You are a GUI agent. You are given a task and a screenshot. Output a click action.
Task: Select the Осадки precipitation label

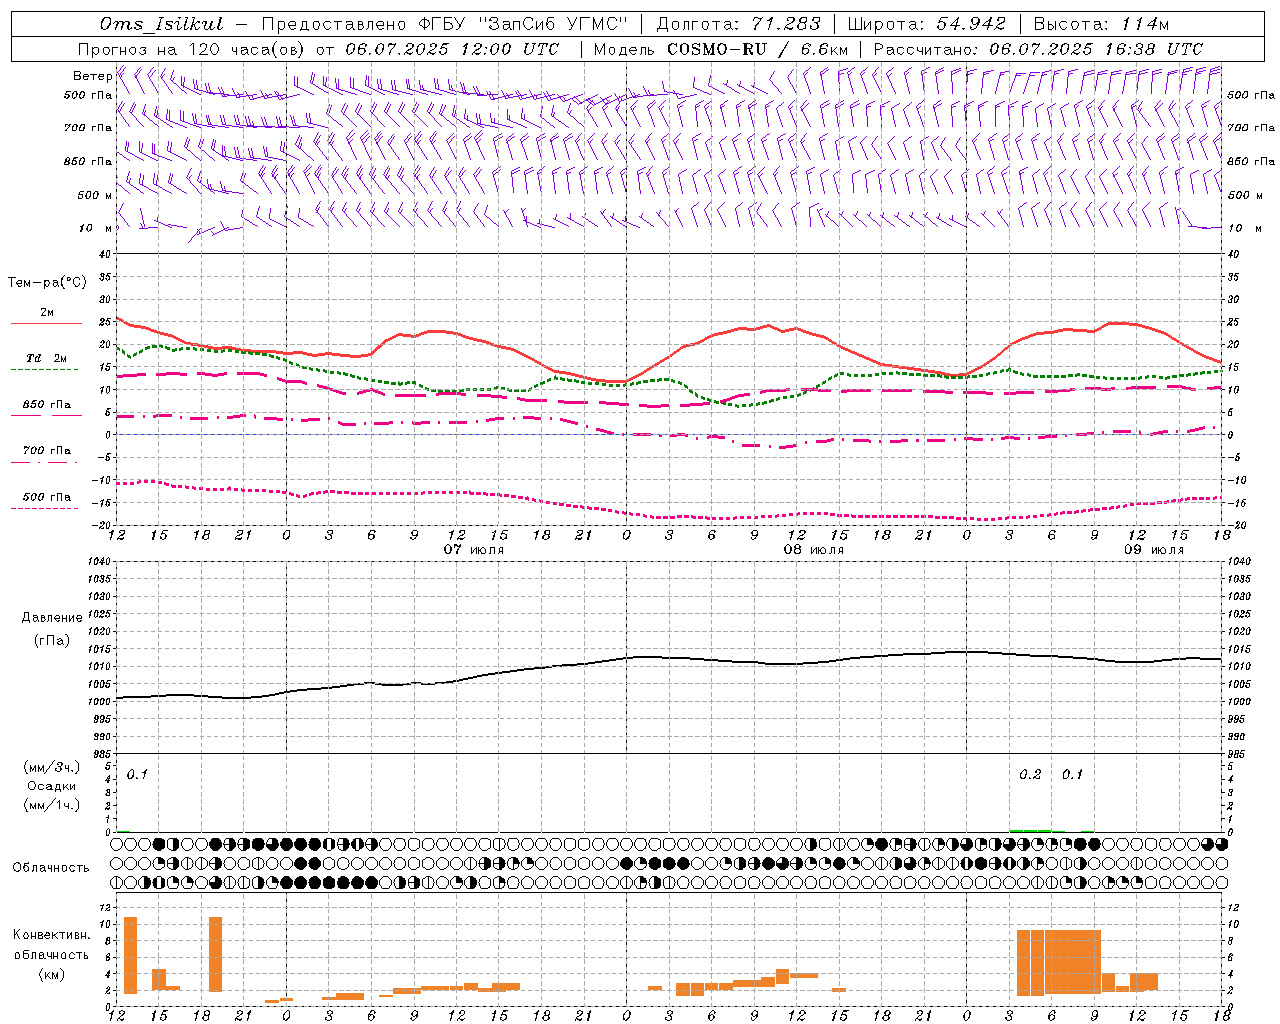tap(51, 786)
